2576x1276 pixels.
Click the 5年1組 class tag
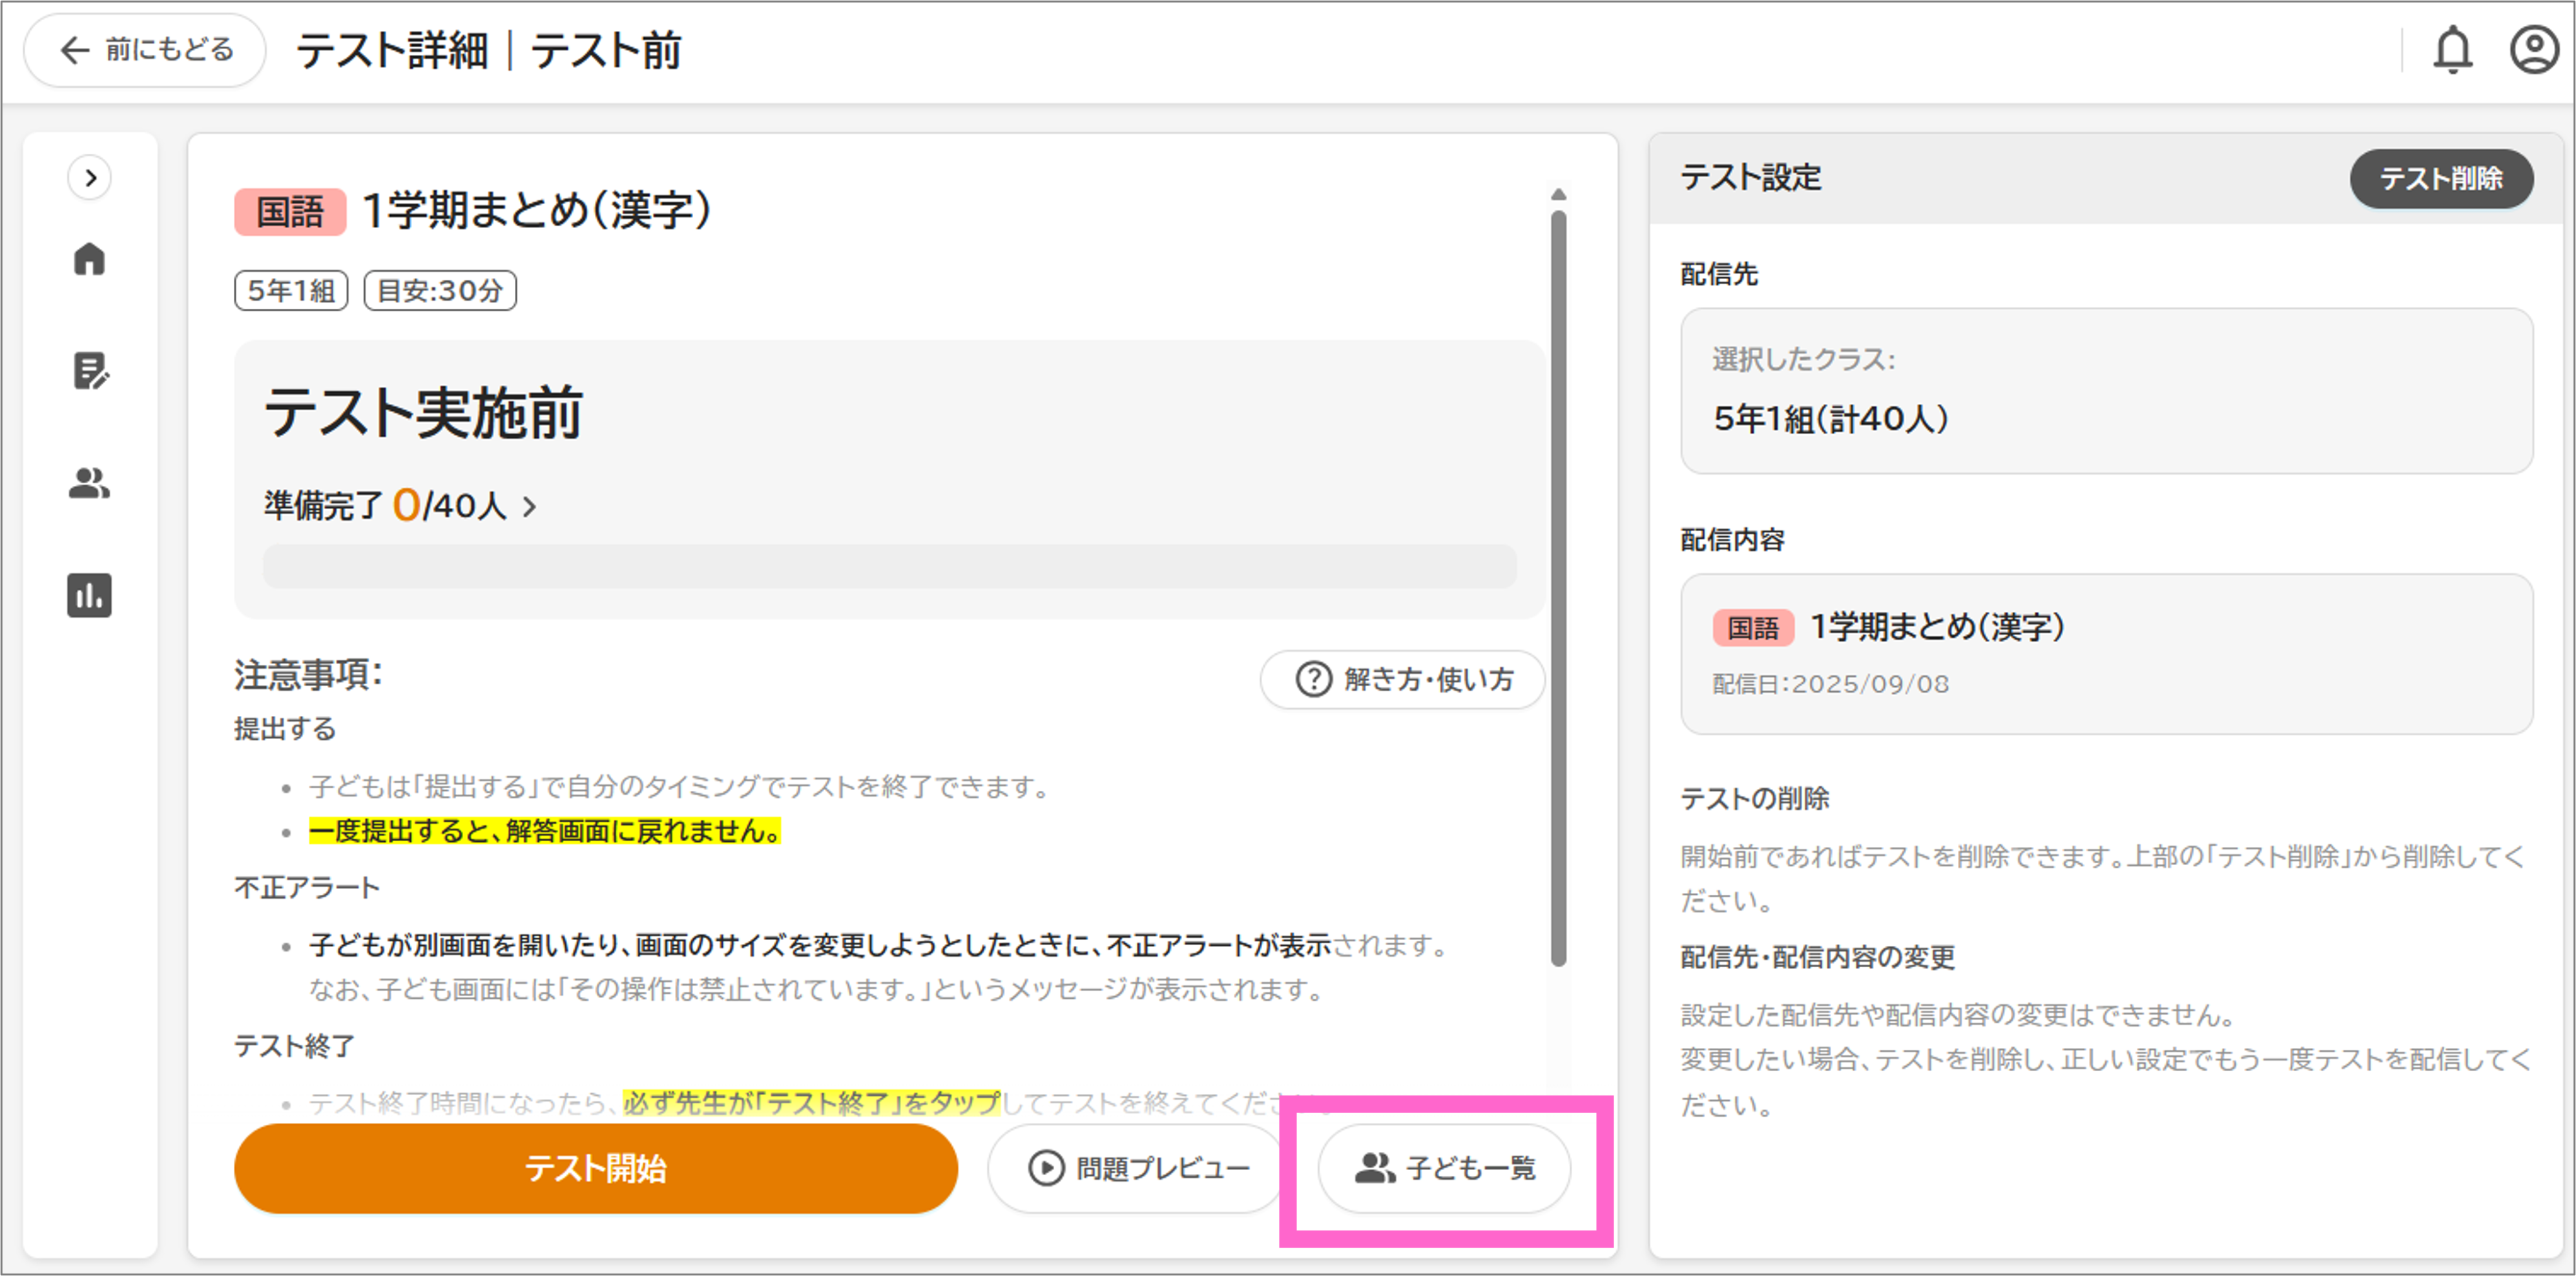291,291
